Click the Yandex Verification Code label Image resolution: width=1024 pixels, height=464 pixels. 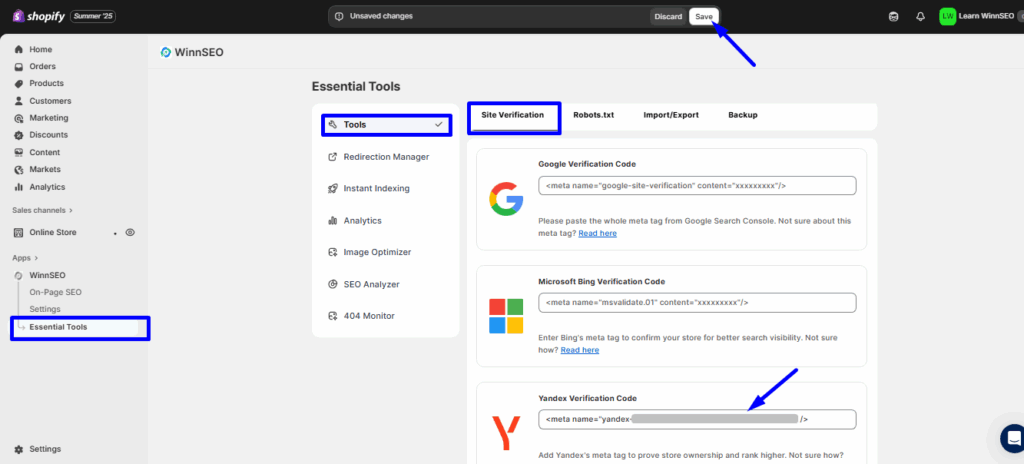tap(587, 398)
